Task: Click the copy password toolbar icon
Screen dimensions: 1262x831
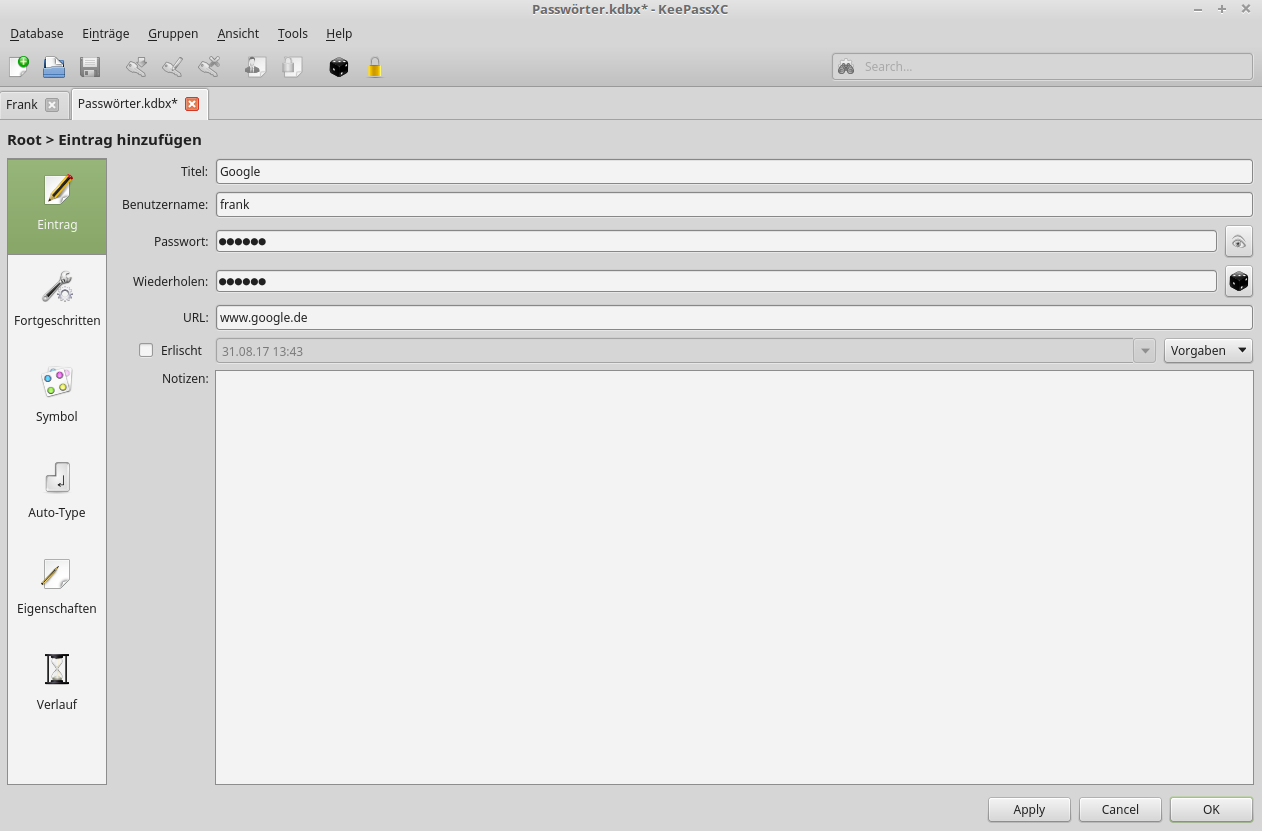Action: (x=291, y=67)
